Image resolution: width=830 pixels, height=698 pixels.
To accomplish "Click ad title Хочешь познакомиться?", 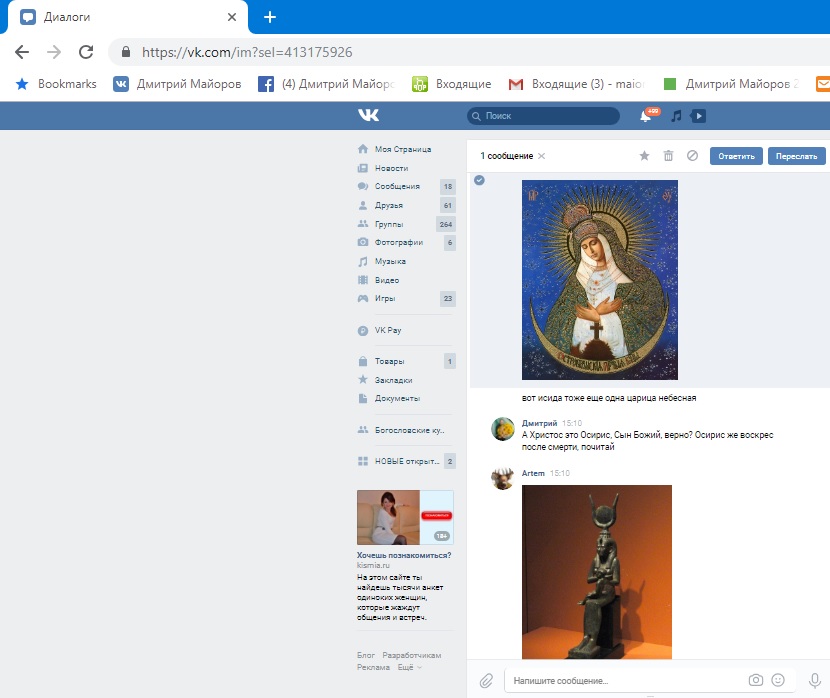I will (x=404, y=555).
